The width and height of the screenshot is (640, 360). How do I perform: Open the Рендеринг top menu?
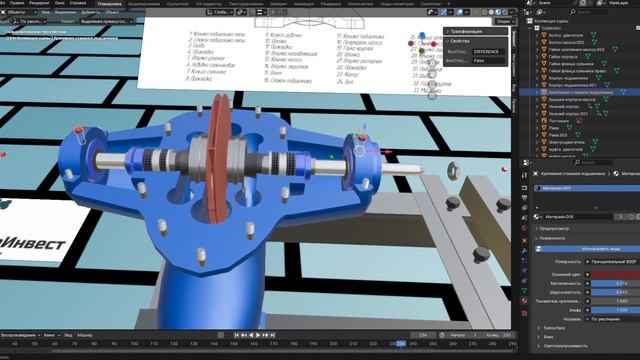point(39,3)
